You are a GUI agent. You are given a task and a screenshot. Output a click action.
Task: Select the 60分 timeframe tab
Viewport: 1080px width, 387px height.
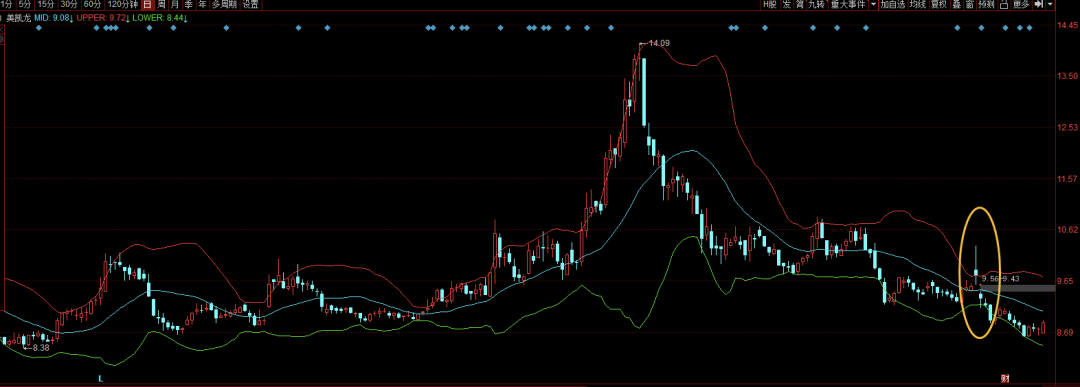pyautogui.click(x=92, y=4)
